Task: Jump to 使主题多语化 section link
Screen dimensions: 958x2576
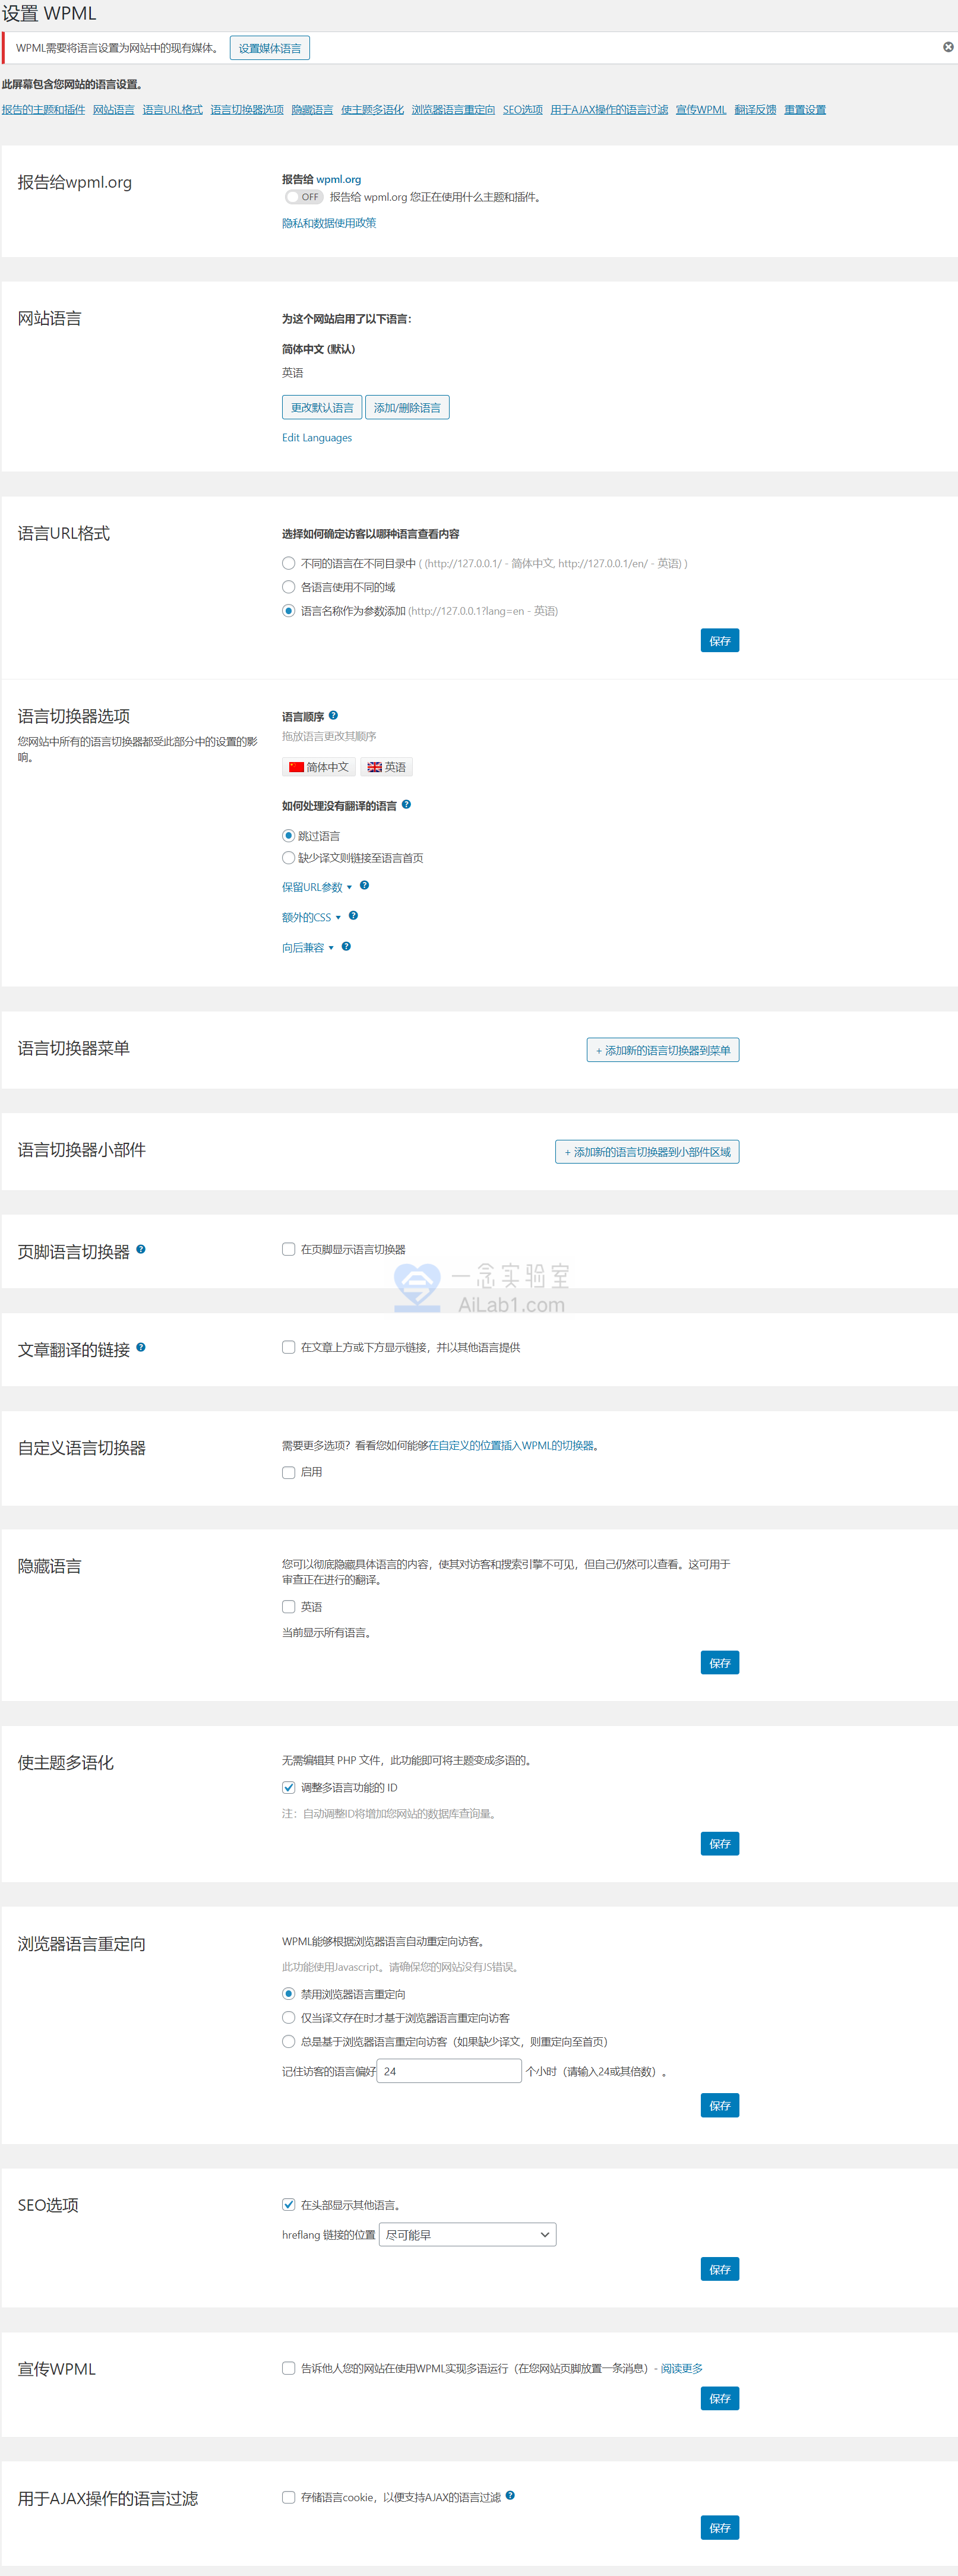Action: coord(372,110)
